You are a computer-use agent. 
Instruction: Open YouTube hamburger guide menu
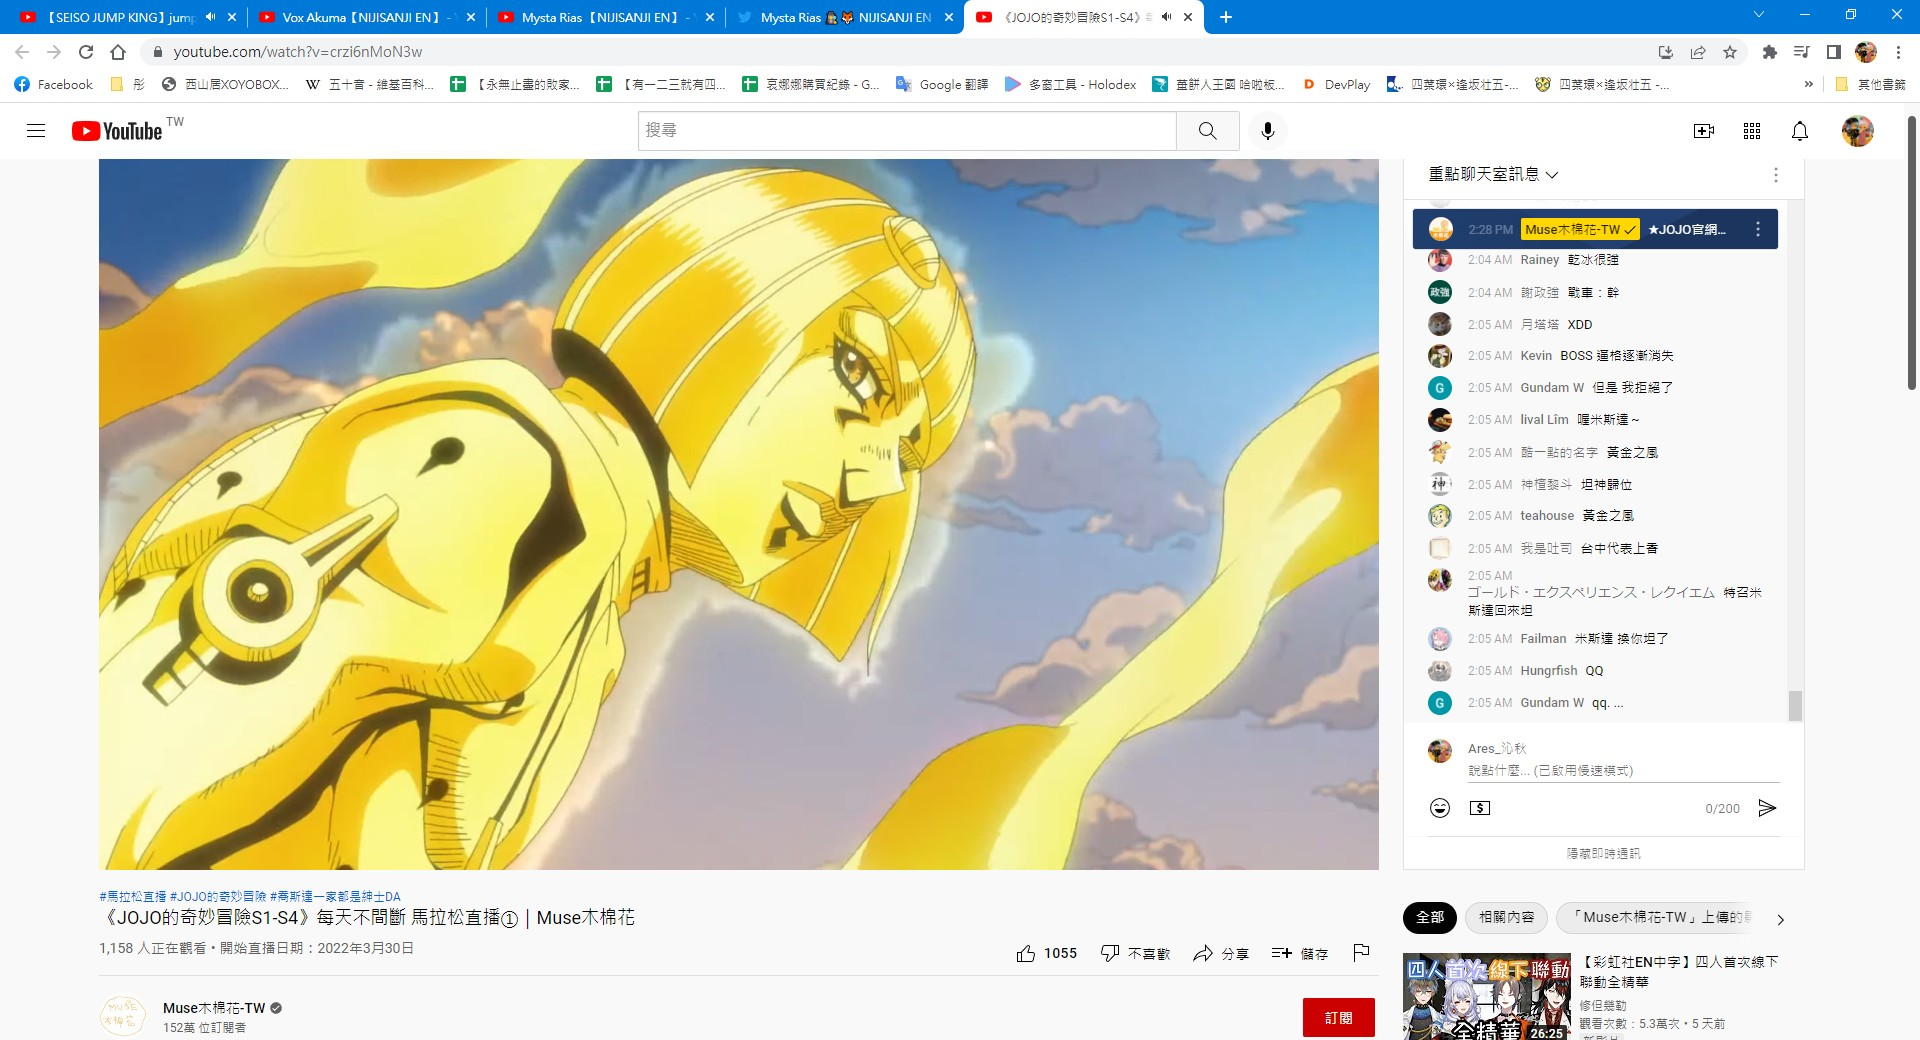point(36,131)
